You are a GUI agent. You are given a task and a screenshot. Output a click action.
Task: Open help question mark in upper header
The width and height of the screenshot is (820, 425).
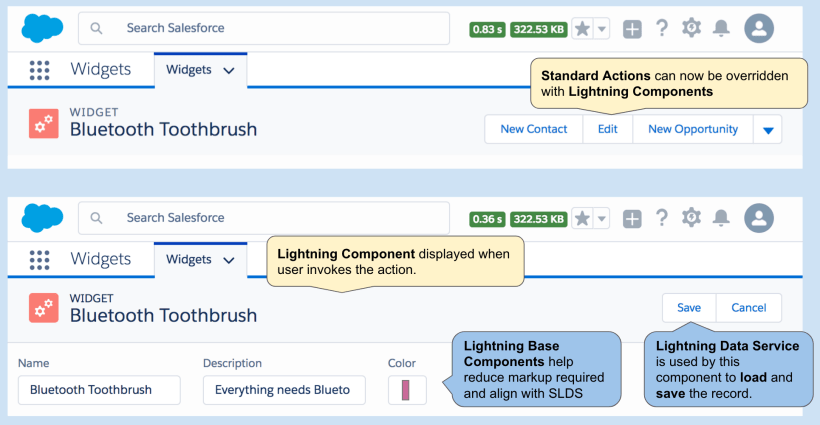(662, 28)
